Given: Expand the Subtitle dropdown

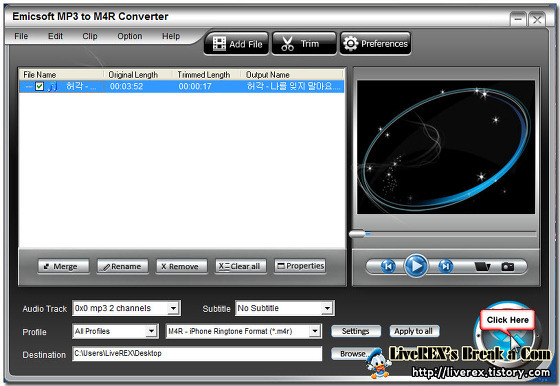Looking at the screenshot, I should coord(327,308).
